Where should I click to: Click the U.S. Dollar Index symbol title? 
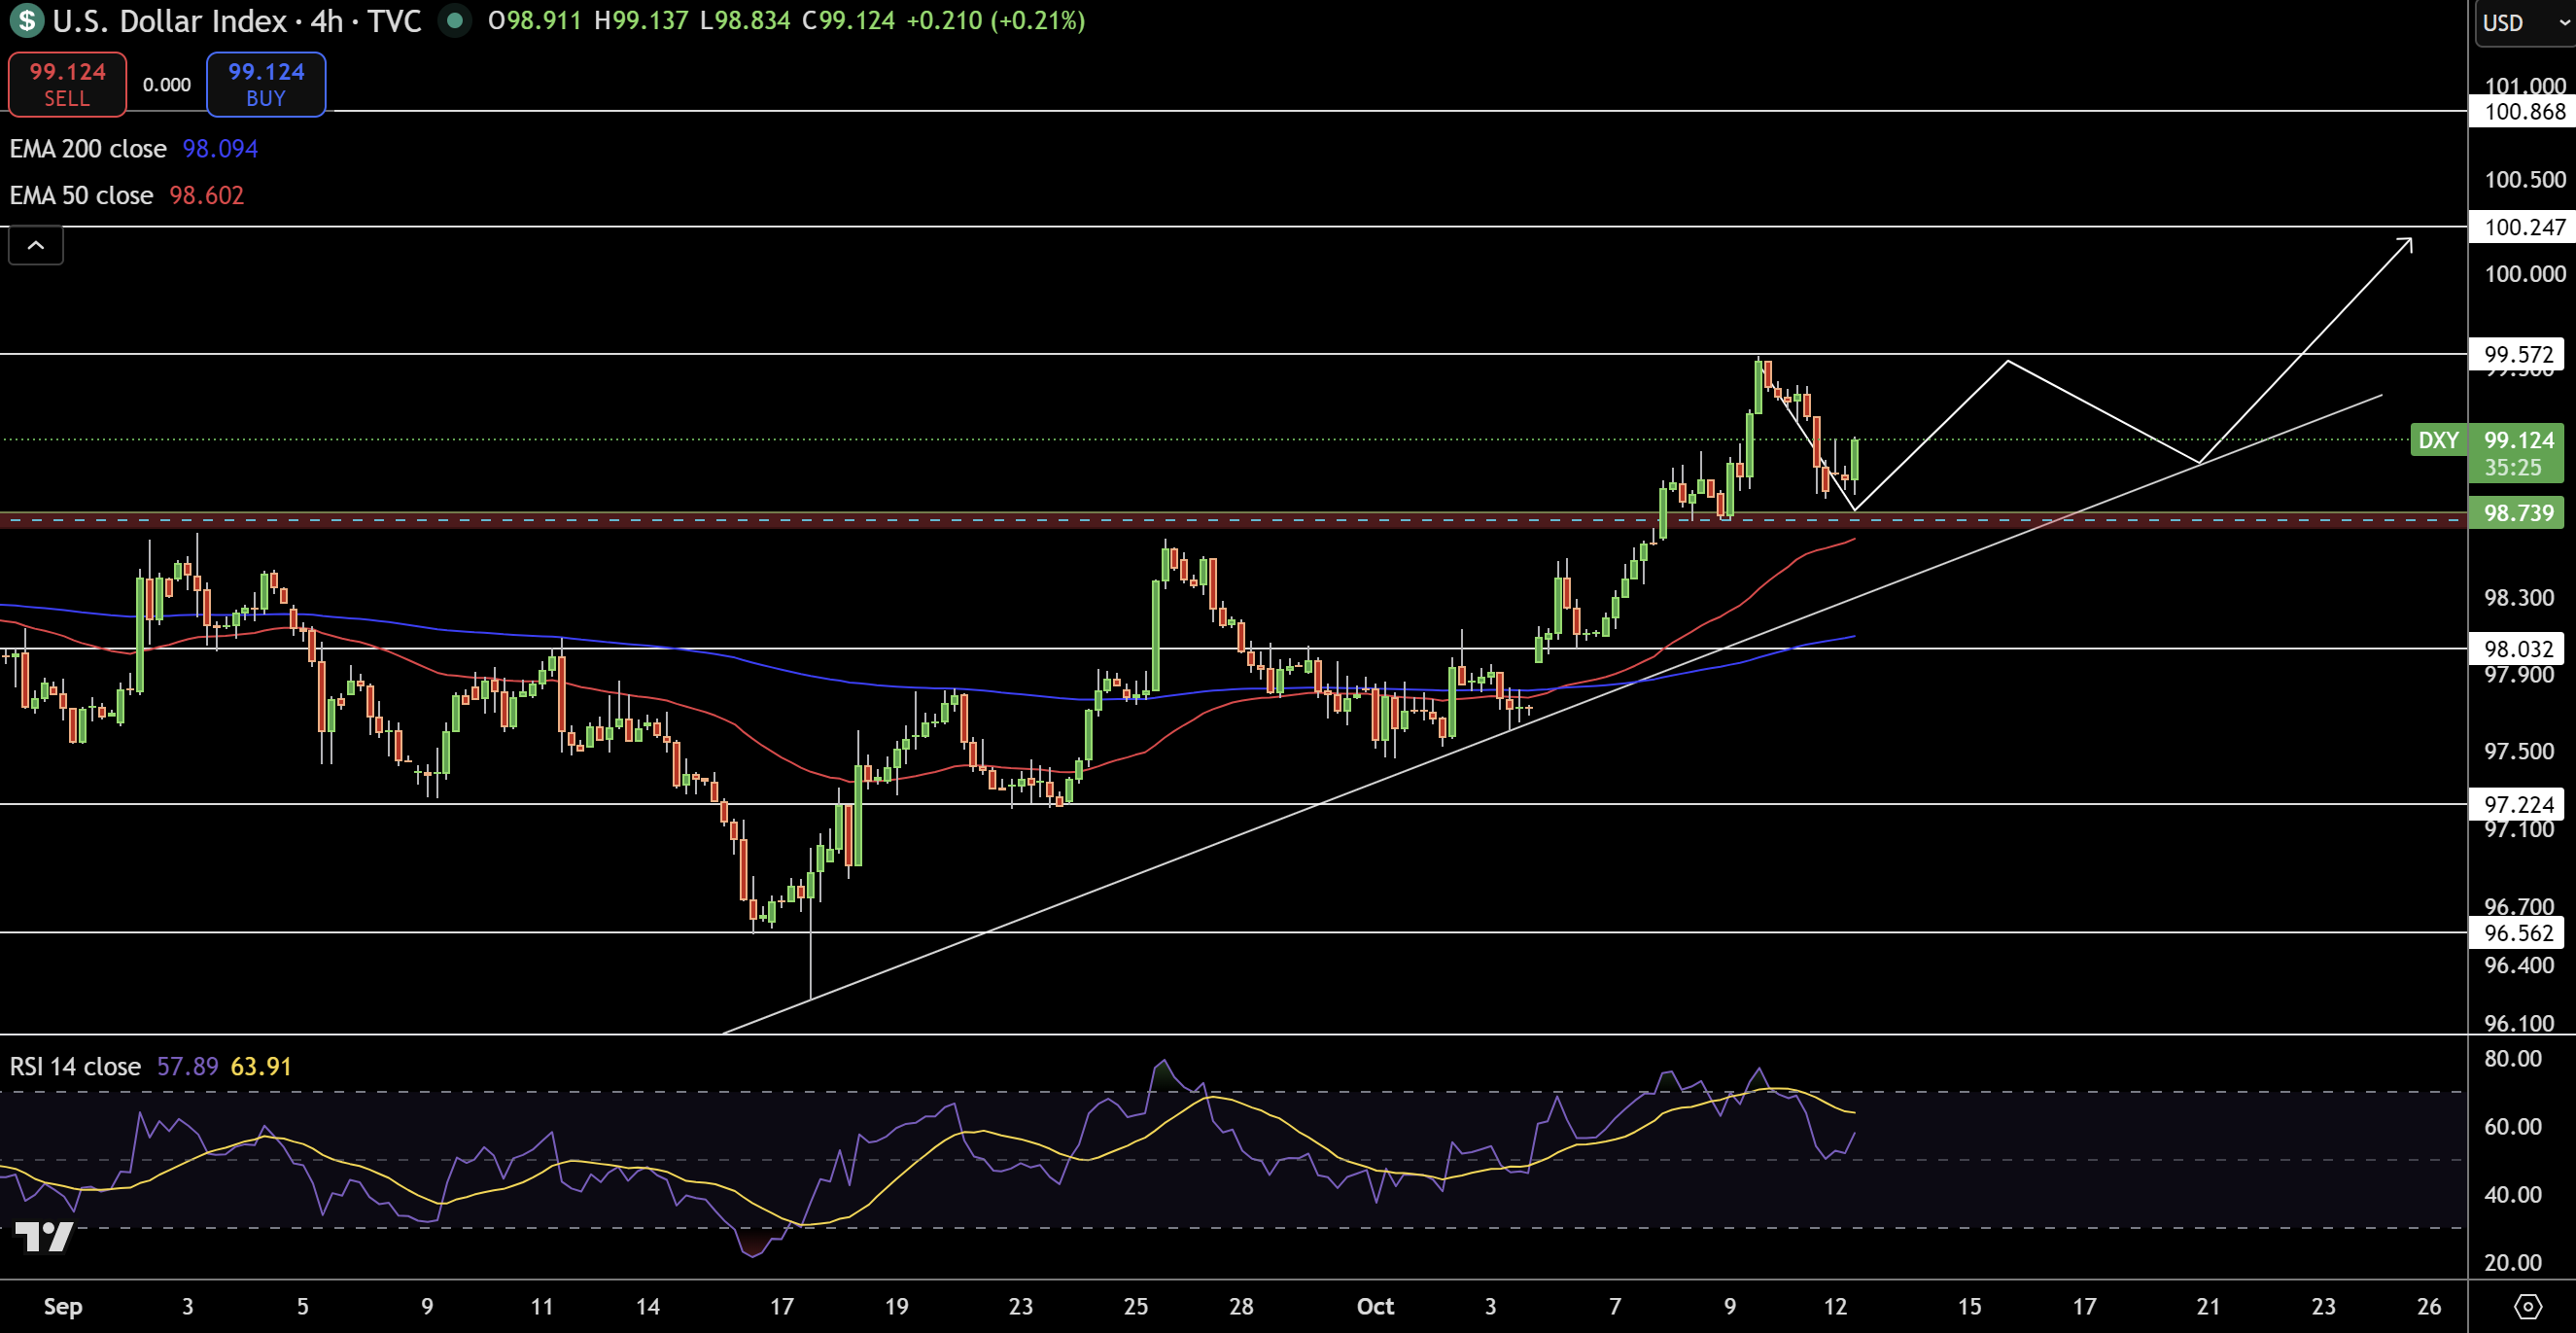click(170, 20)
